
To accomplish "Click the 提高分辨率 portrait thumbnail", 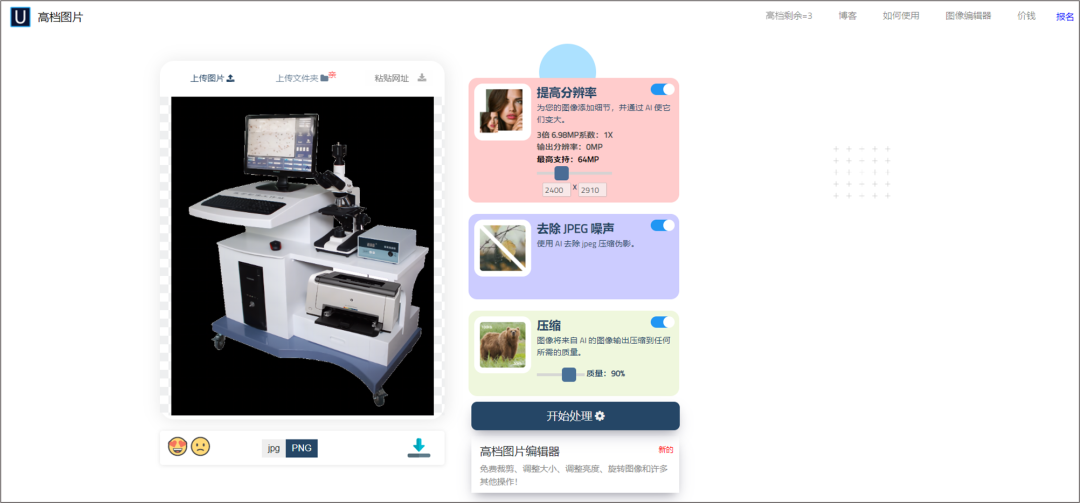I will coord(502,112).
